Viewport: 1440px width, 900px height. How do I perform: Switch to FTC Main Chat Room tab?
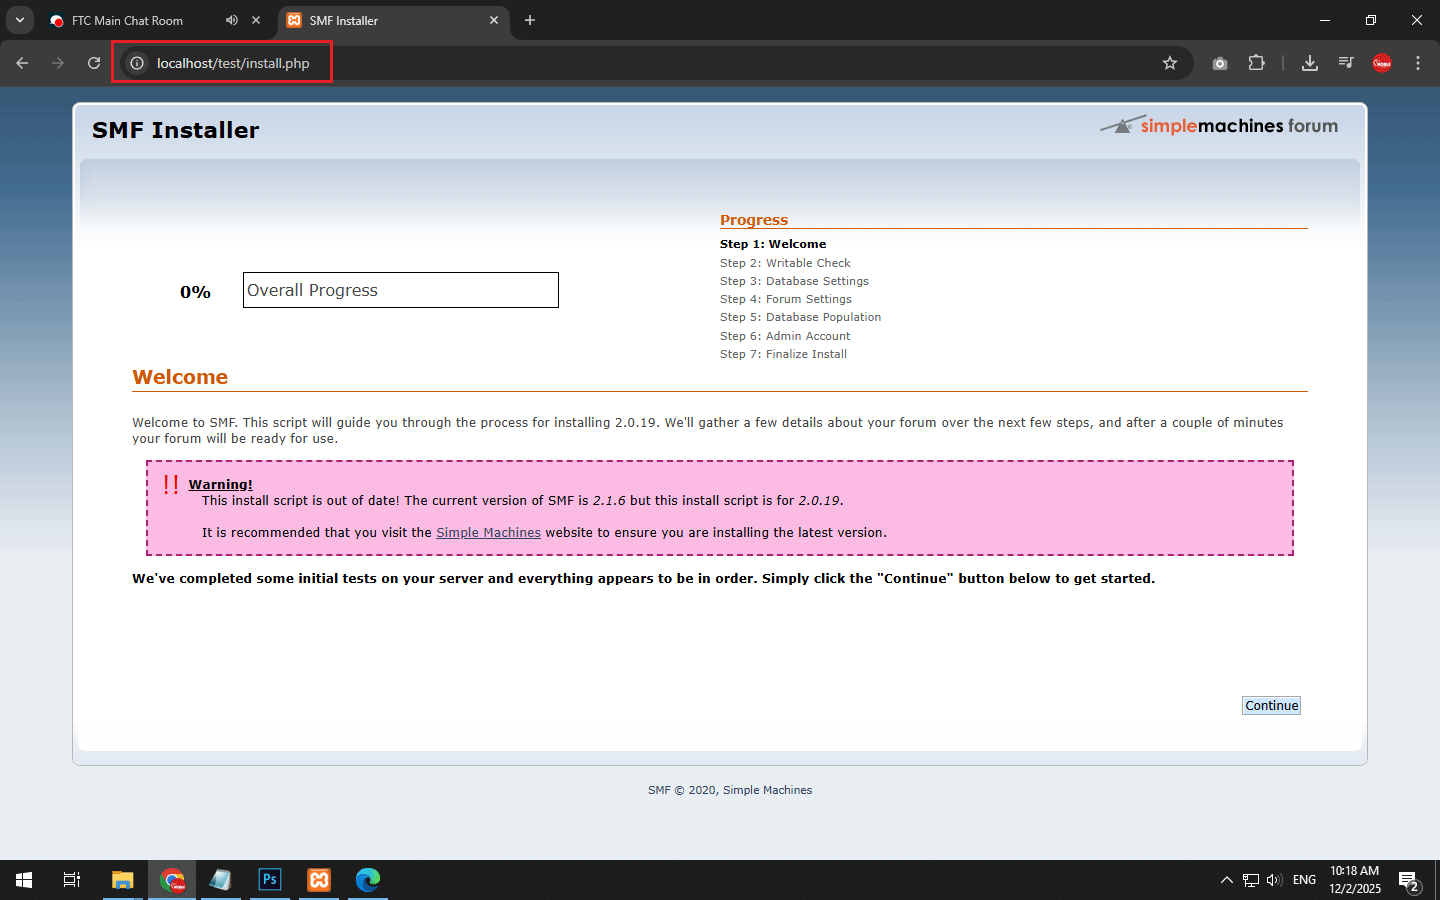coord(127,20)
